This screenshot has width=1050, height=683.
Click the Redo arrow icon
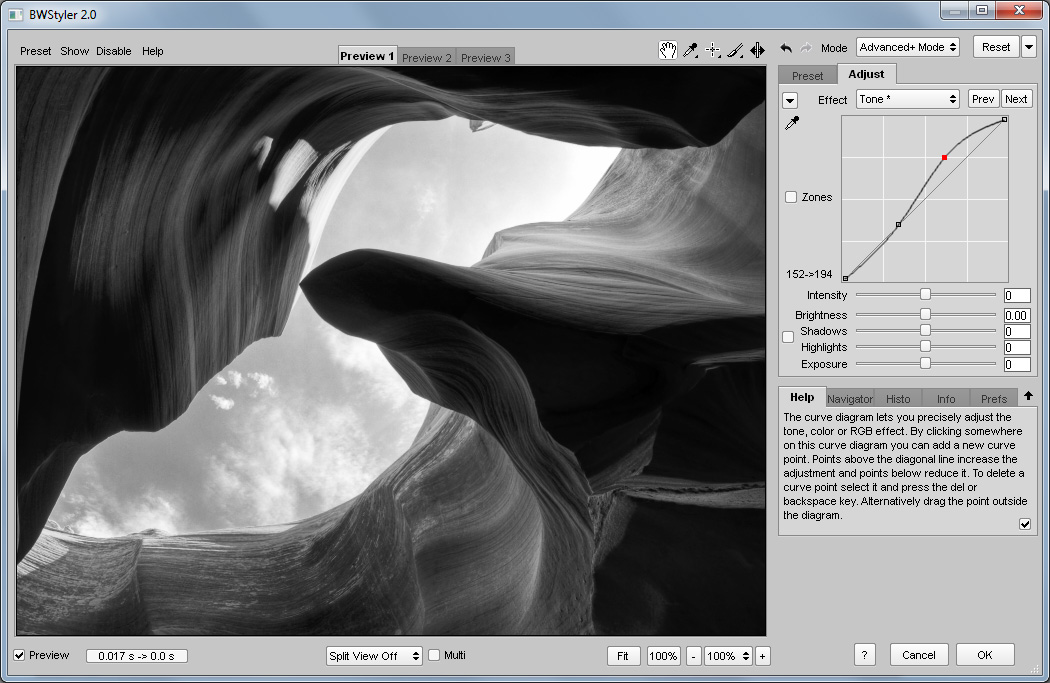coord(806,48)
